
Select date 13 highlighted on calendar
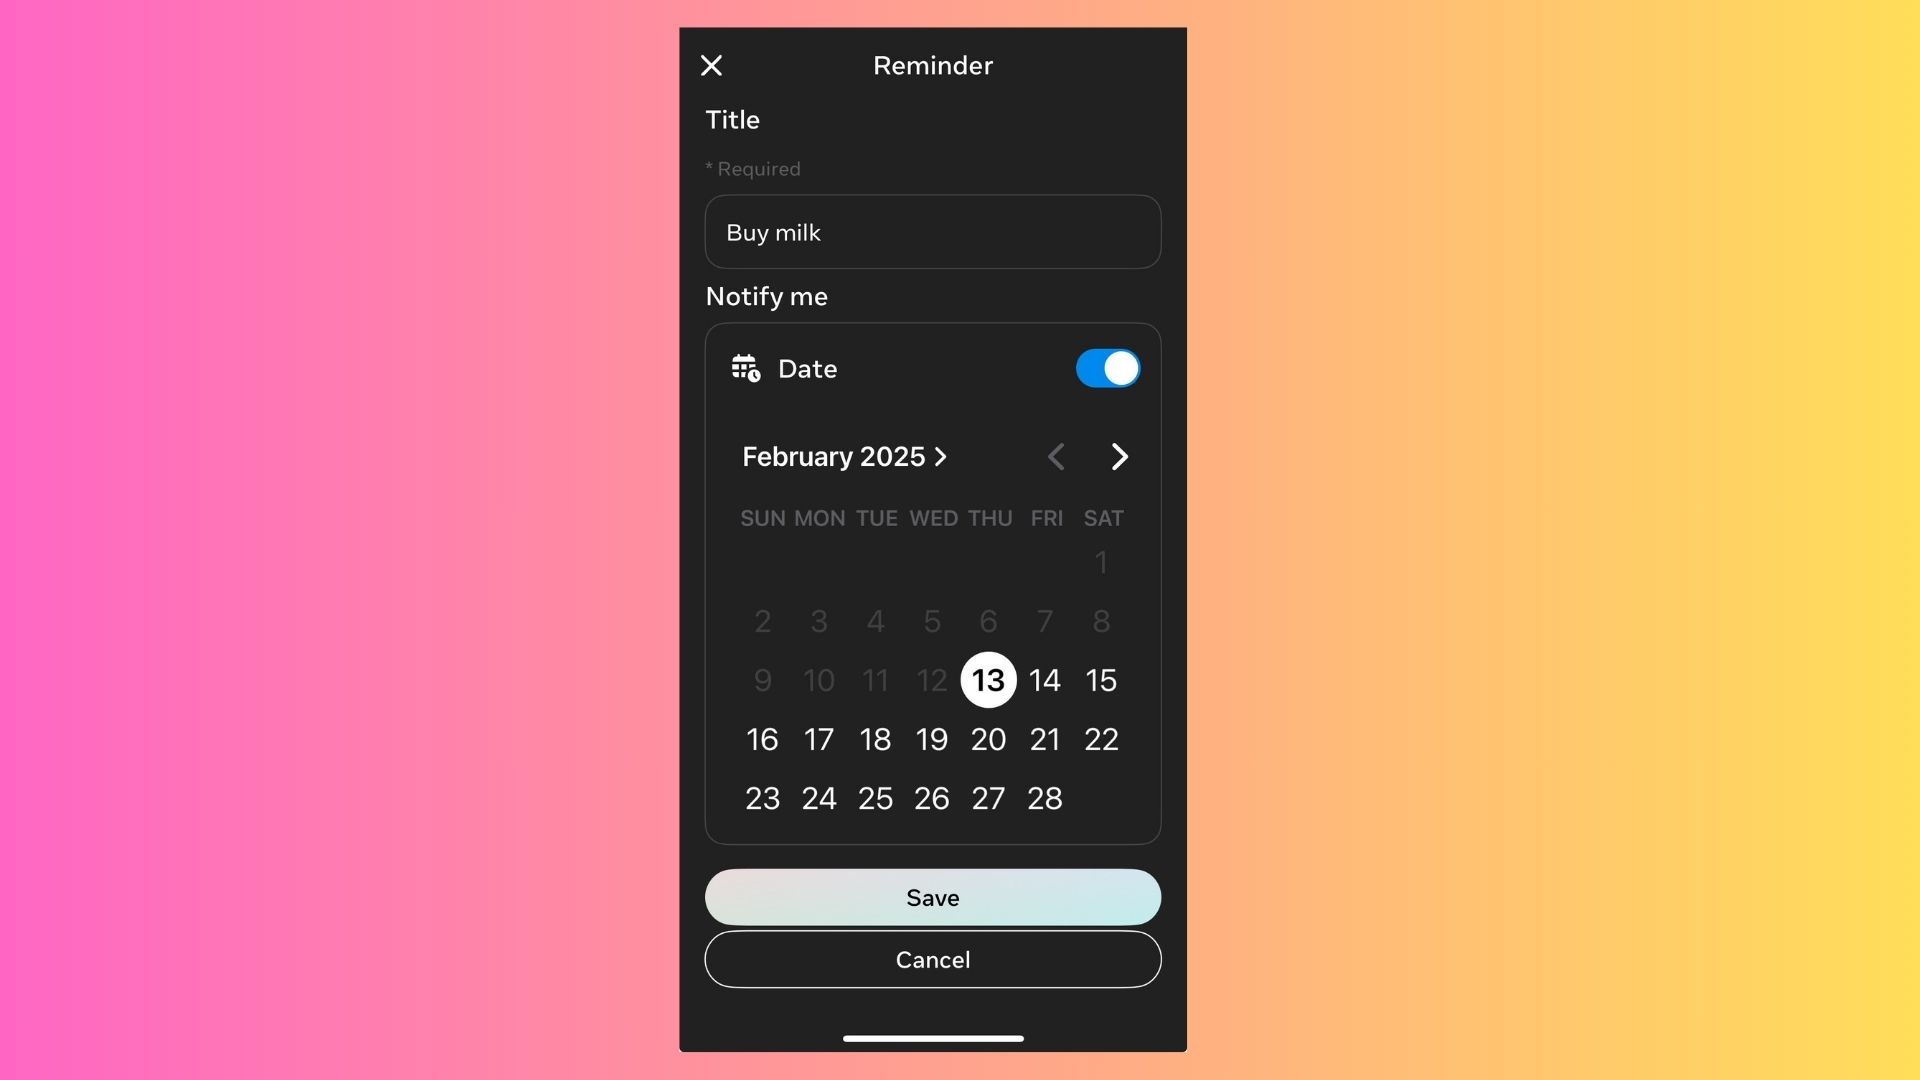pyautogui.click(x=988, y=679)
